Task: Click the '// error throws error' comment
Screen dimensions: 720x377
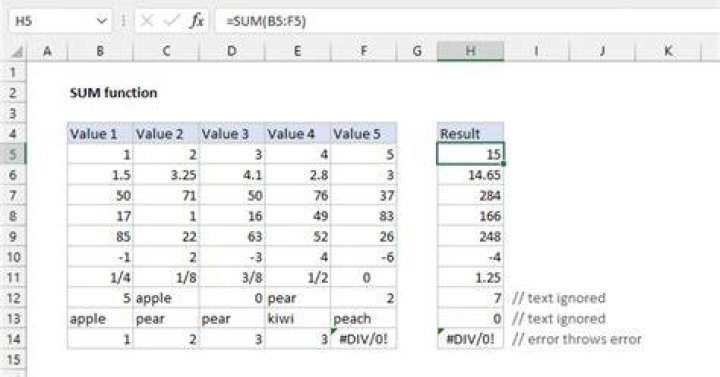Action: click(x=577, y=339)
